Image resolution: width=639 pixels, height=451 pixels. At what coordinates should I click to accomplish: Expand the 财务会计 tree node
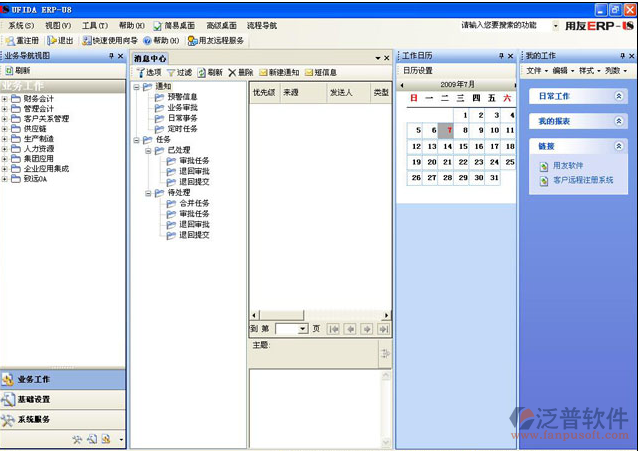(5, 100)
